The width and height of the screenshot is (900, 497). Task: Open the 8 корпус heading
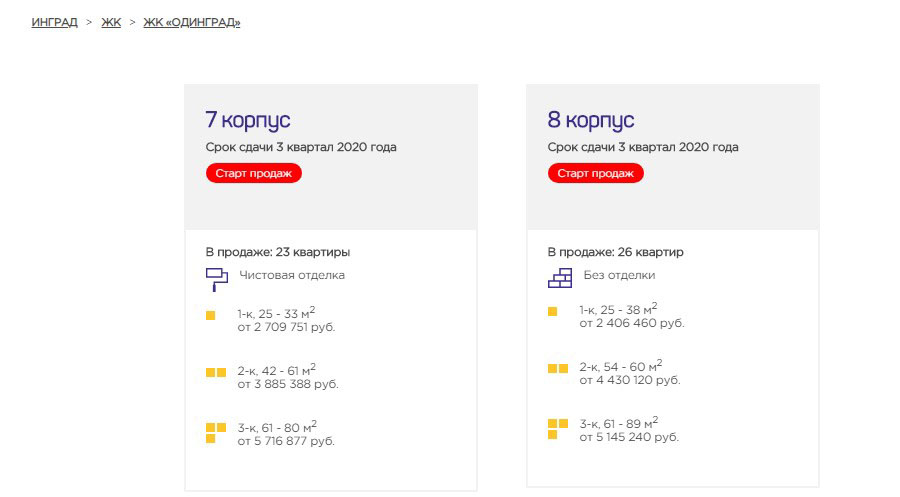coord(591,120)
